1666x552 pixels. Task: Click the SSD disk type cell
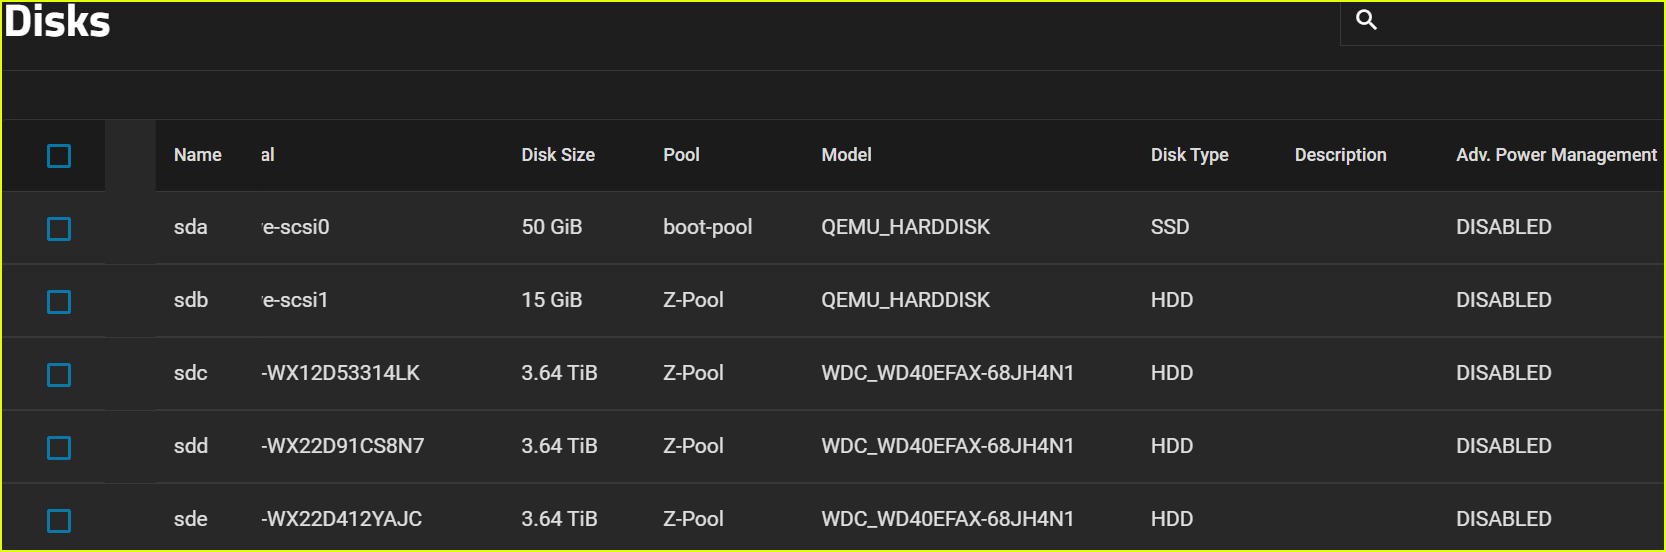pyautogui.click(x=1169, y=227)
